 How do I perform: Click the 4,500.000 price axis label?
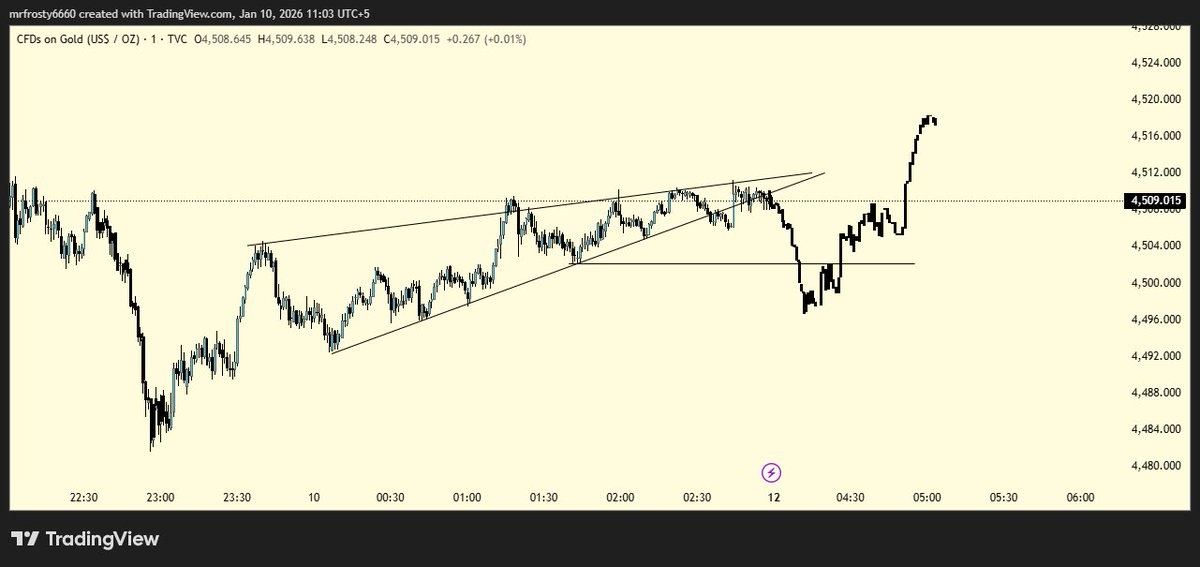[1157, 283]
